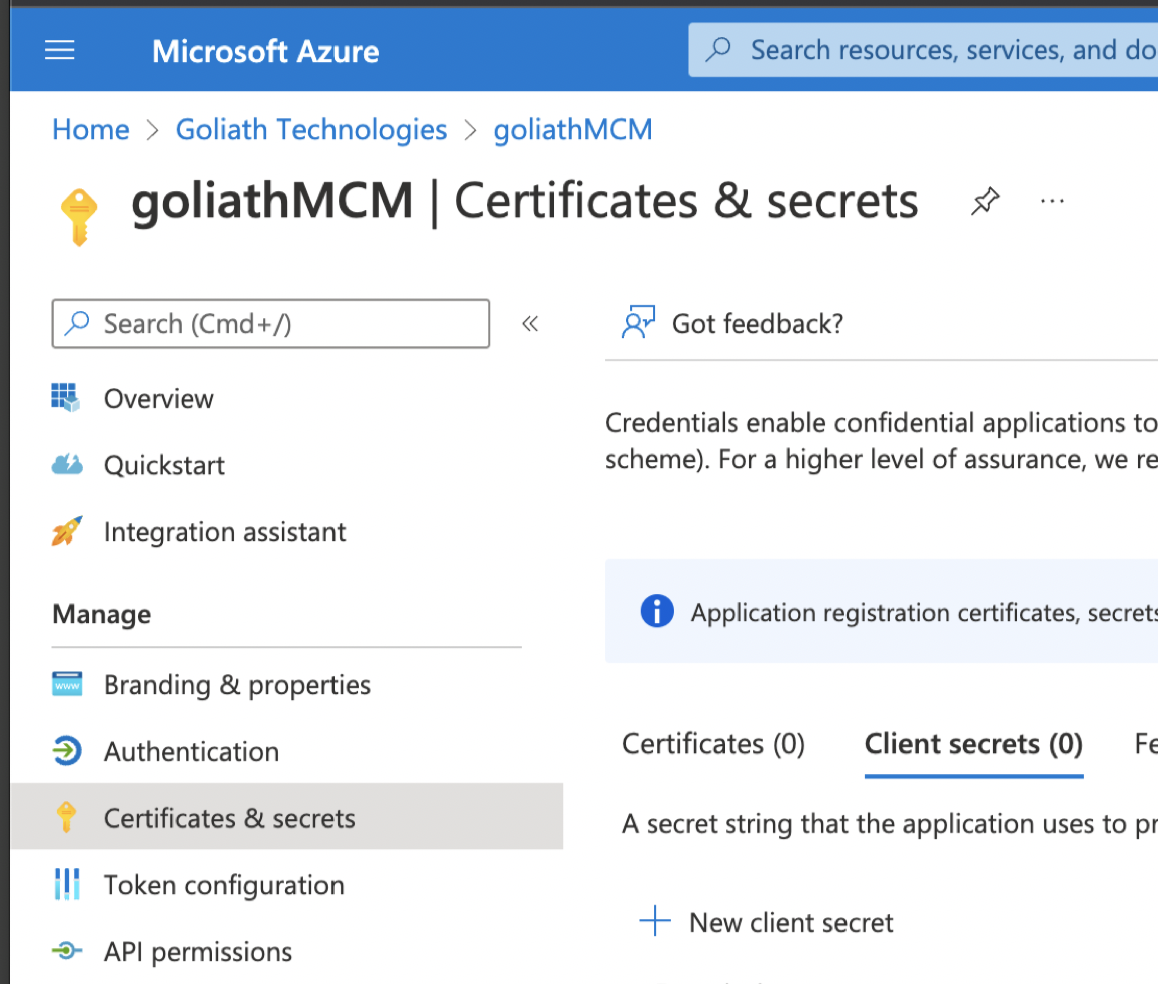The image size is (1158, 984).
Task: Open Integration assistant menu item
Action: tap(225, 532)
